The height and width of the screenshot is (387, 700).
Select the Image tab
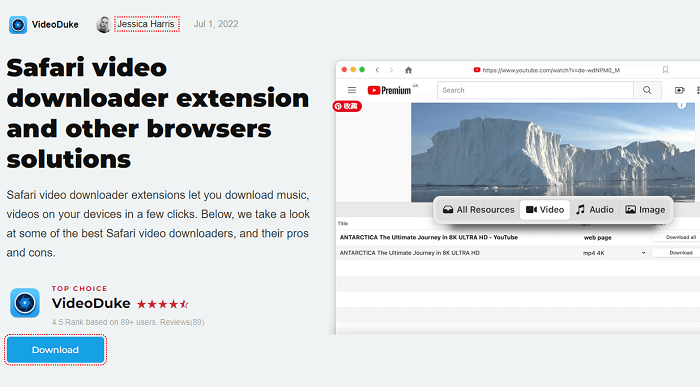click(x=646, y=210)
